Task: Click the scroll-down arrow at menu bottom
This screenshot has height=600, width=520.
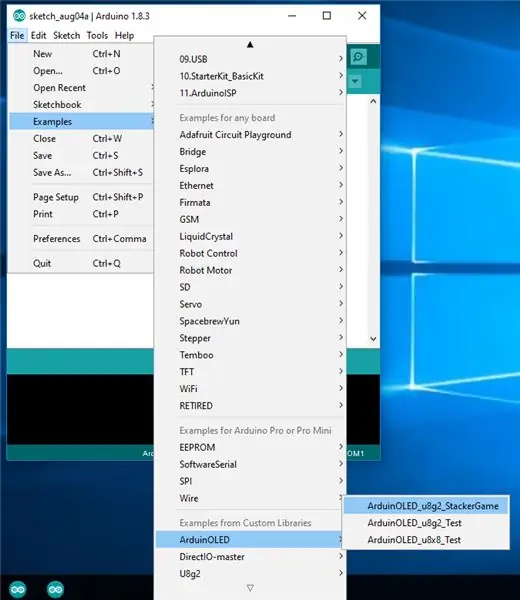Action: (250, 587)
